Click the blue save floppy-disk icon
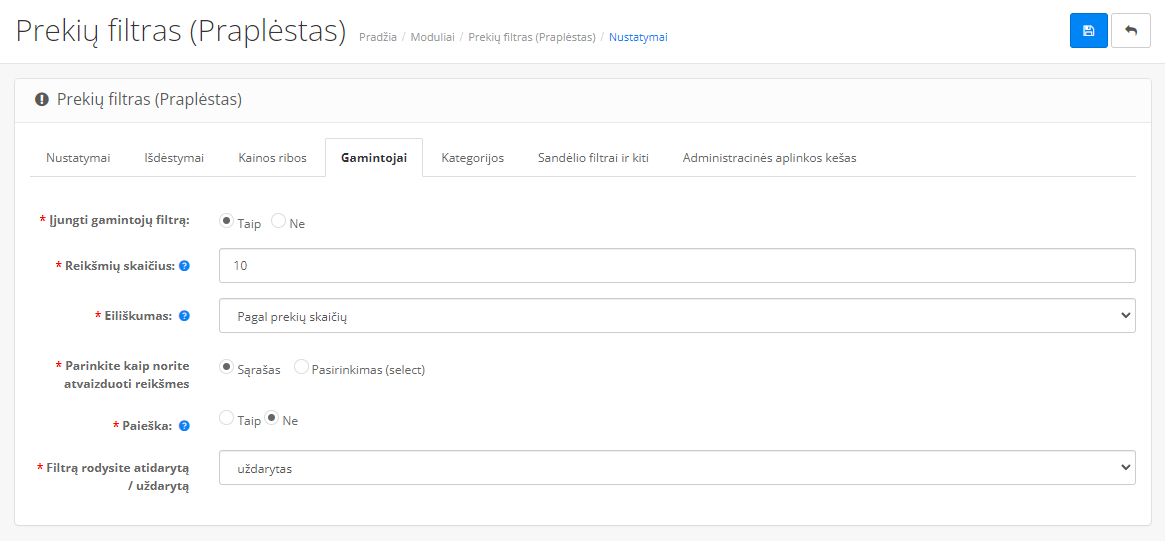The width and height of the screenshot is (1165, 541). (x=1088, y=30)
